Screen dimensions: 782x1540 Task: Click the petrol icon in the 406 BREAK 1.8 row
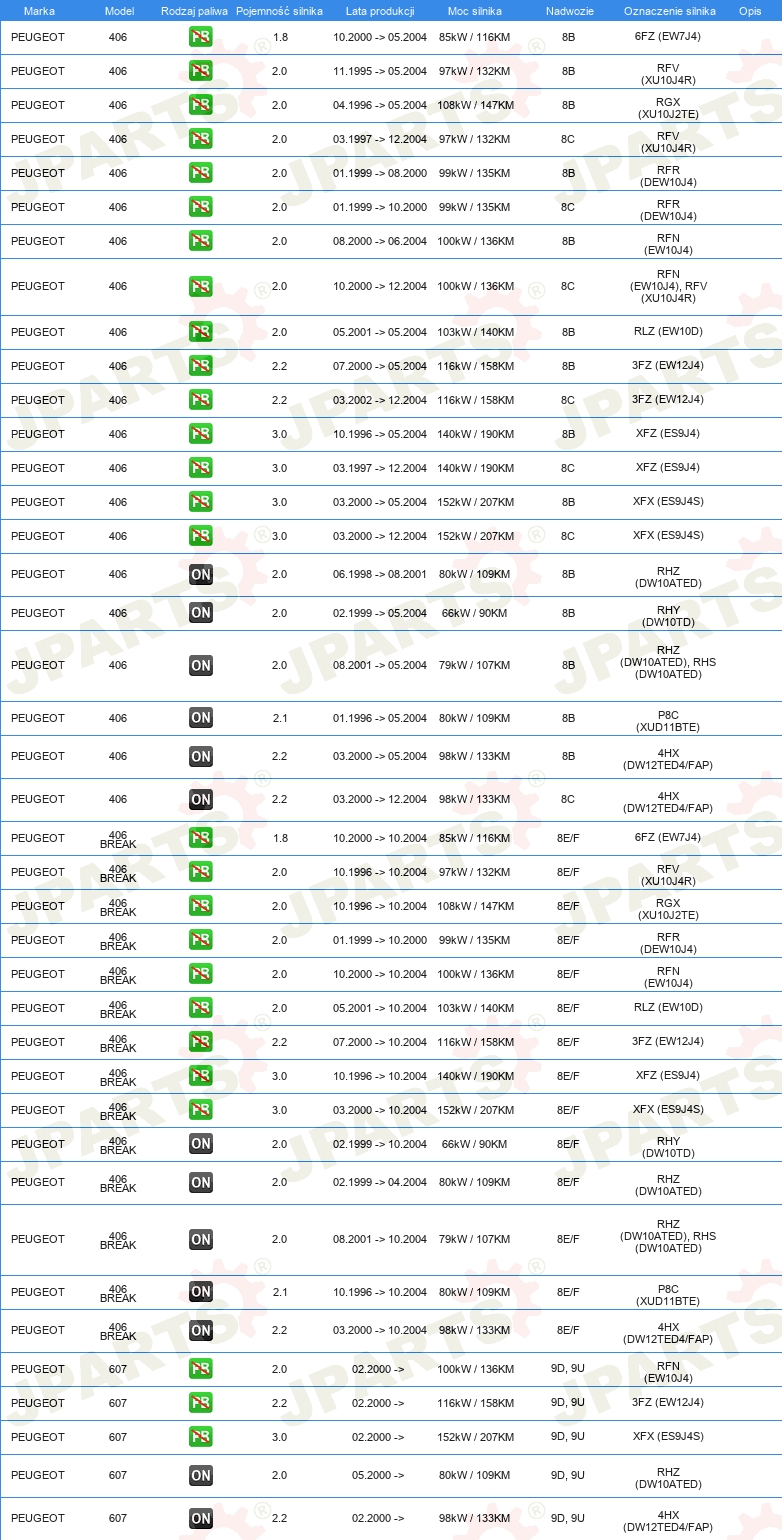pos(201,838)
